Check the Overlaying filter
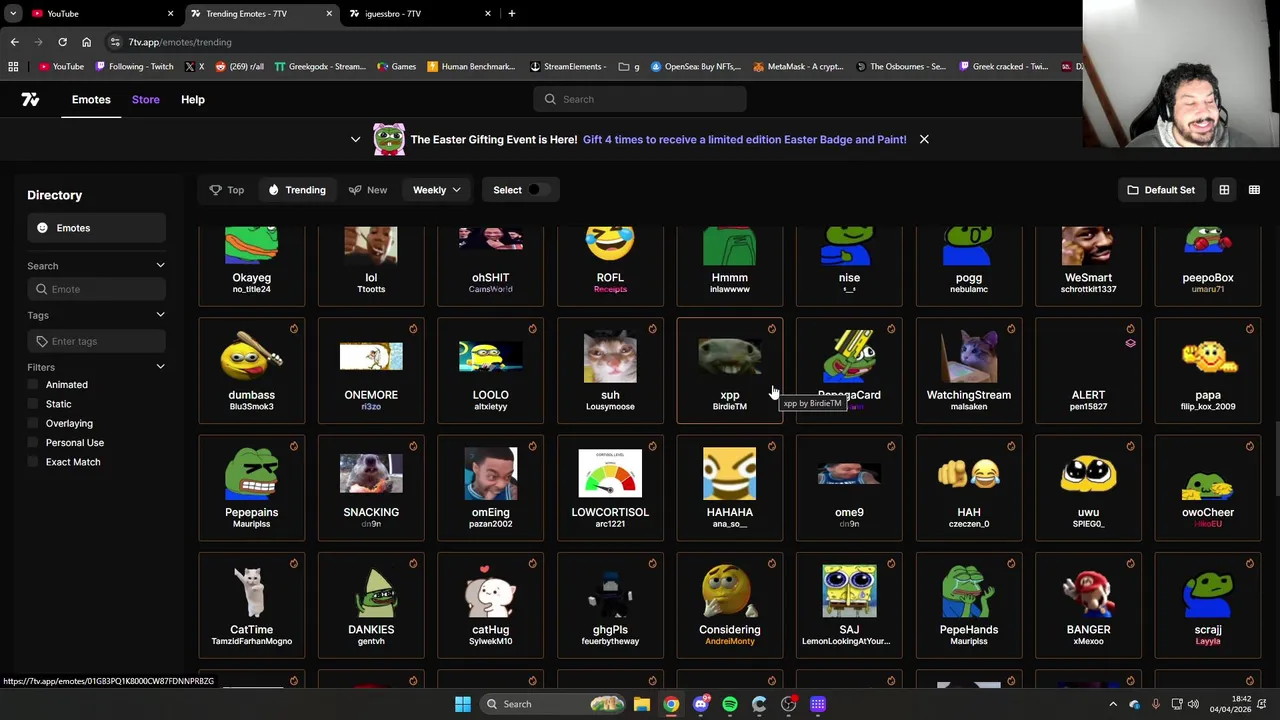The image size is (1280, 720). [x=33, y=423]
